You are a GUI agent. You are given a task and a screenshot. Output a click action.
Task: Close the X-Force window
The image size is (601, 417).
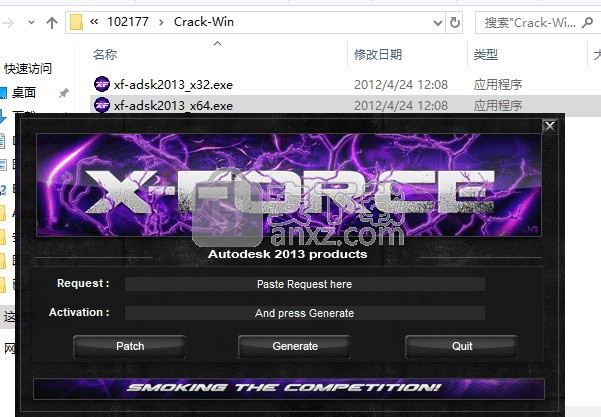550,126
